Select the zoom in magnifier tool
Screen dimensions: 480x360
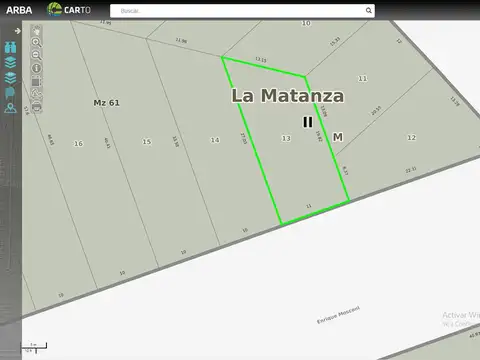click(36, 42)
